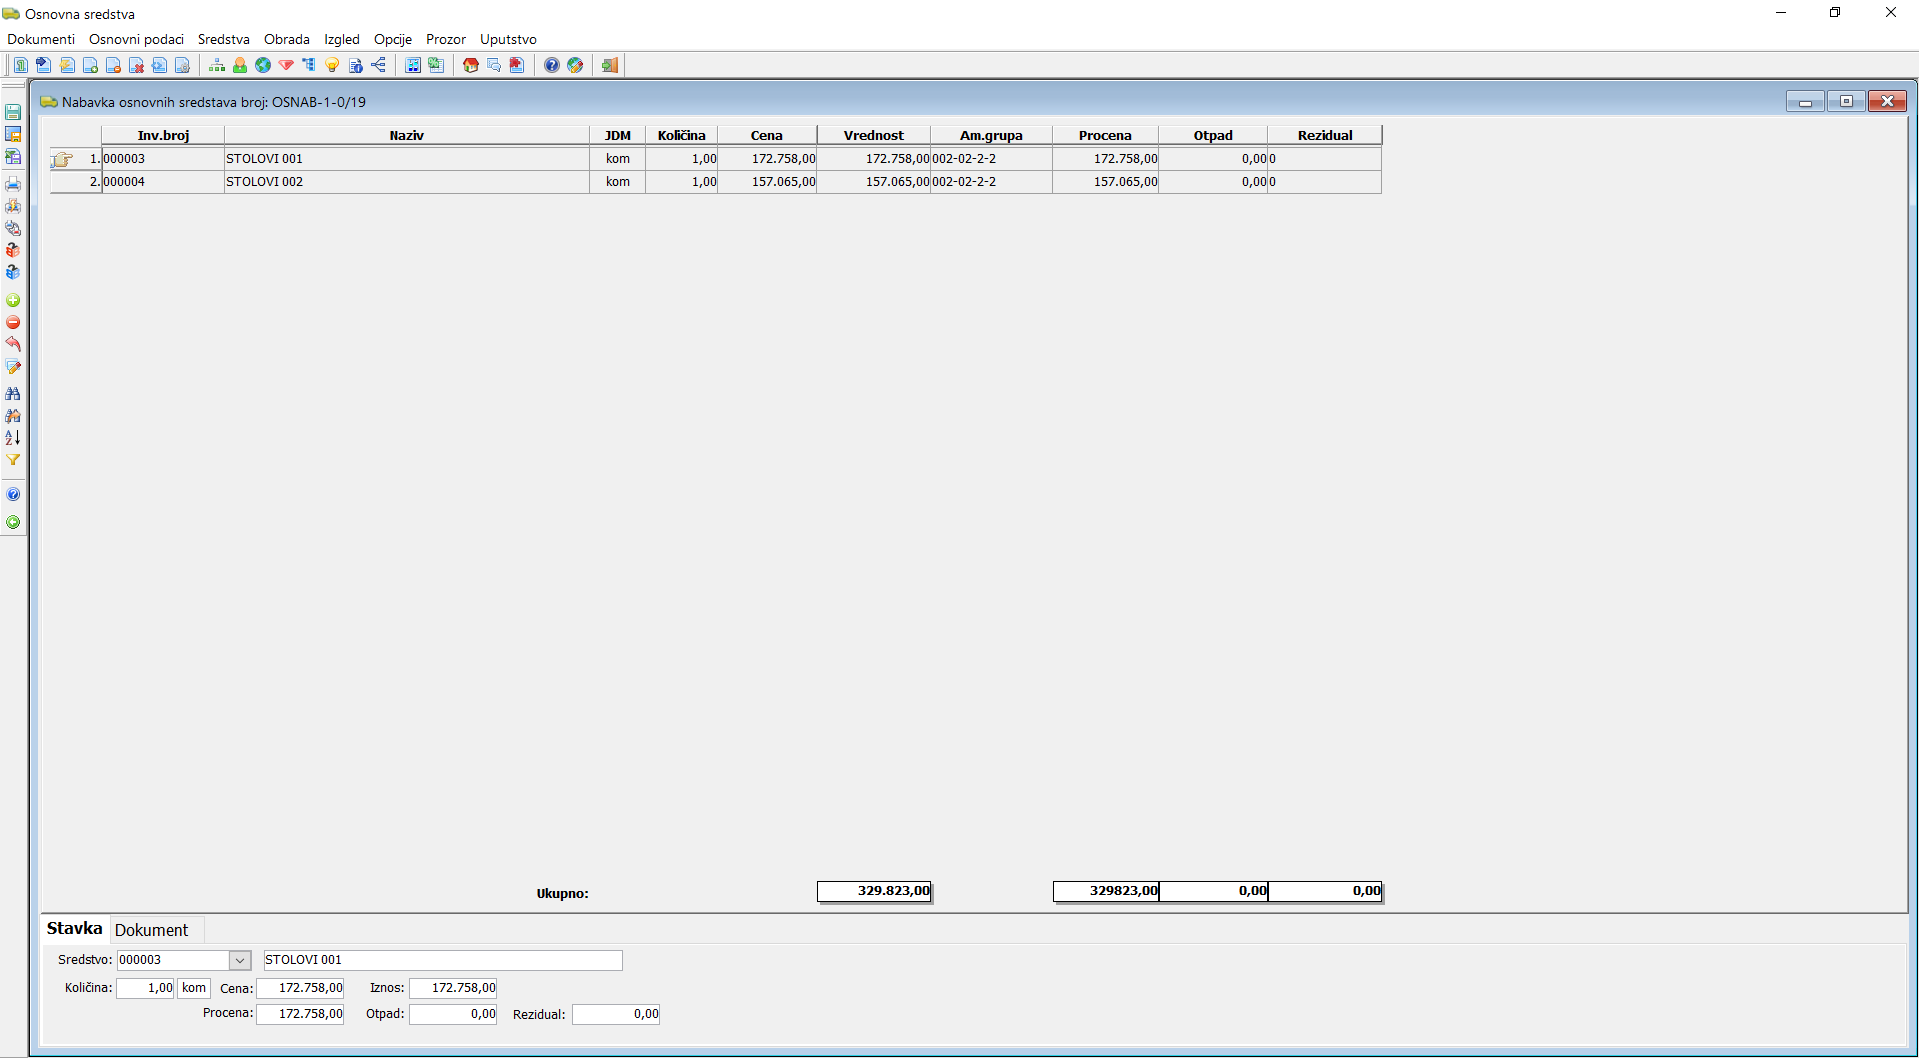Sort items using the A-Z sort icon
The image size is (1919, 1058).
tap(13, 438)
